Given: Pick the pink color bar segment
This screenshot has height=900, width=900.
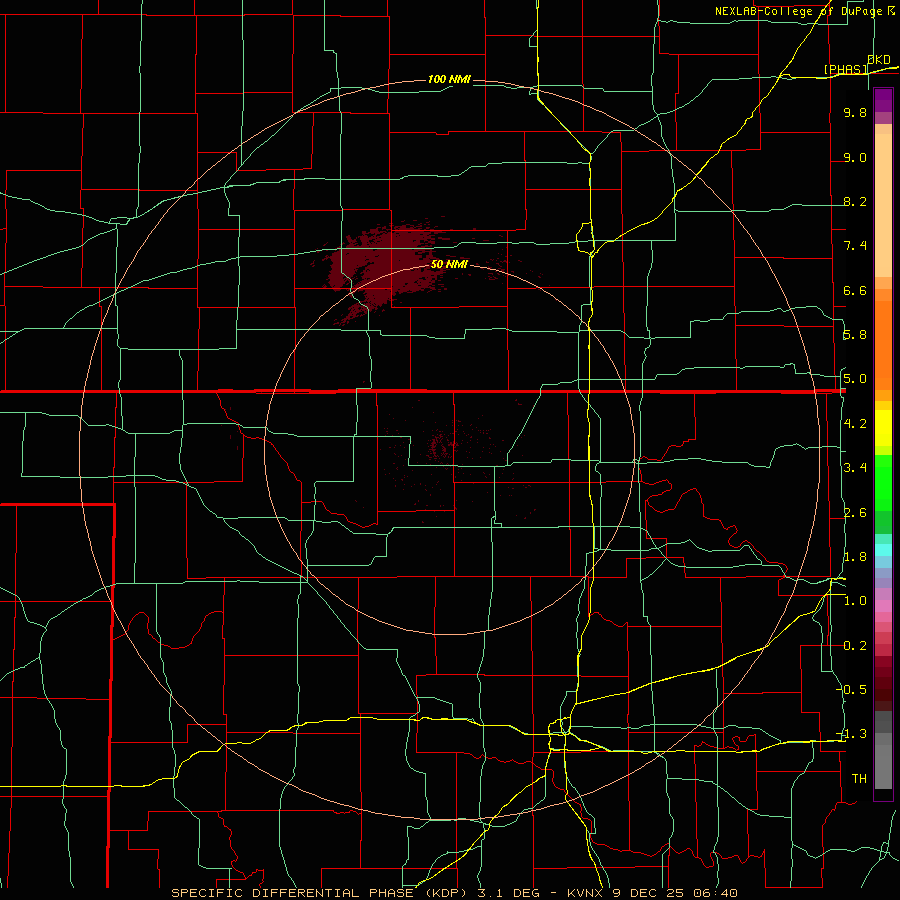Looking at the screenshot, I should (883, 606).
